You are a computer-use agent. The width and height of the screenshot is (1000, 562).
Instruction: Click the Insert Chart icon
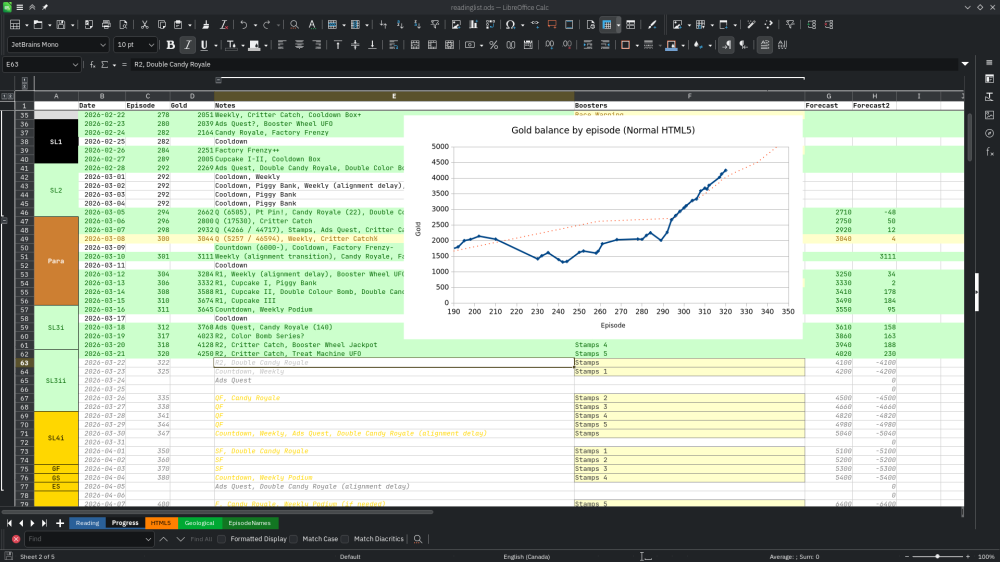pyautogui.click(x=473, y=25)
